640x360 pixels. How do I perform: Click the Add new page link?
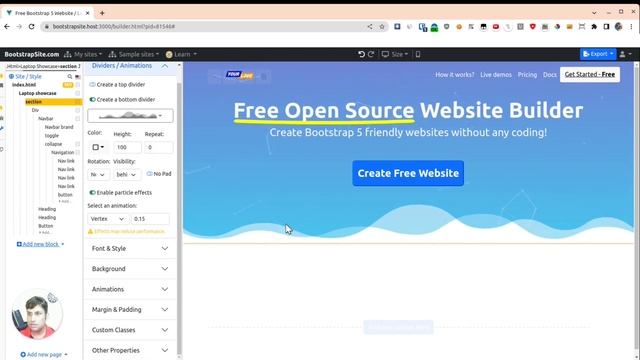tap(44, 354)
